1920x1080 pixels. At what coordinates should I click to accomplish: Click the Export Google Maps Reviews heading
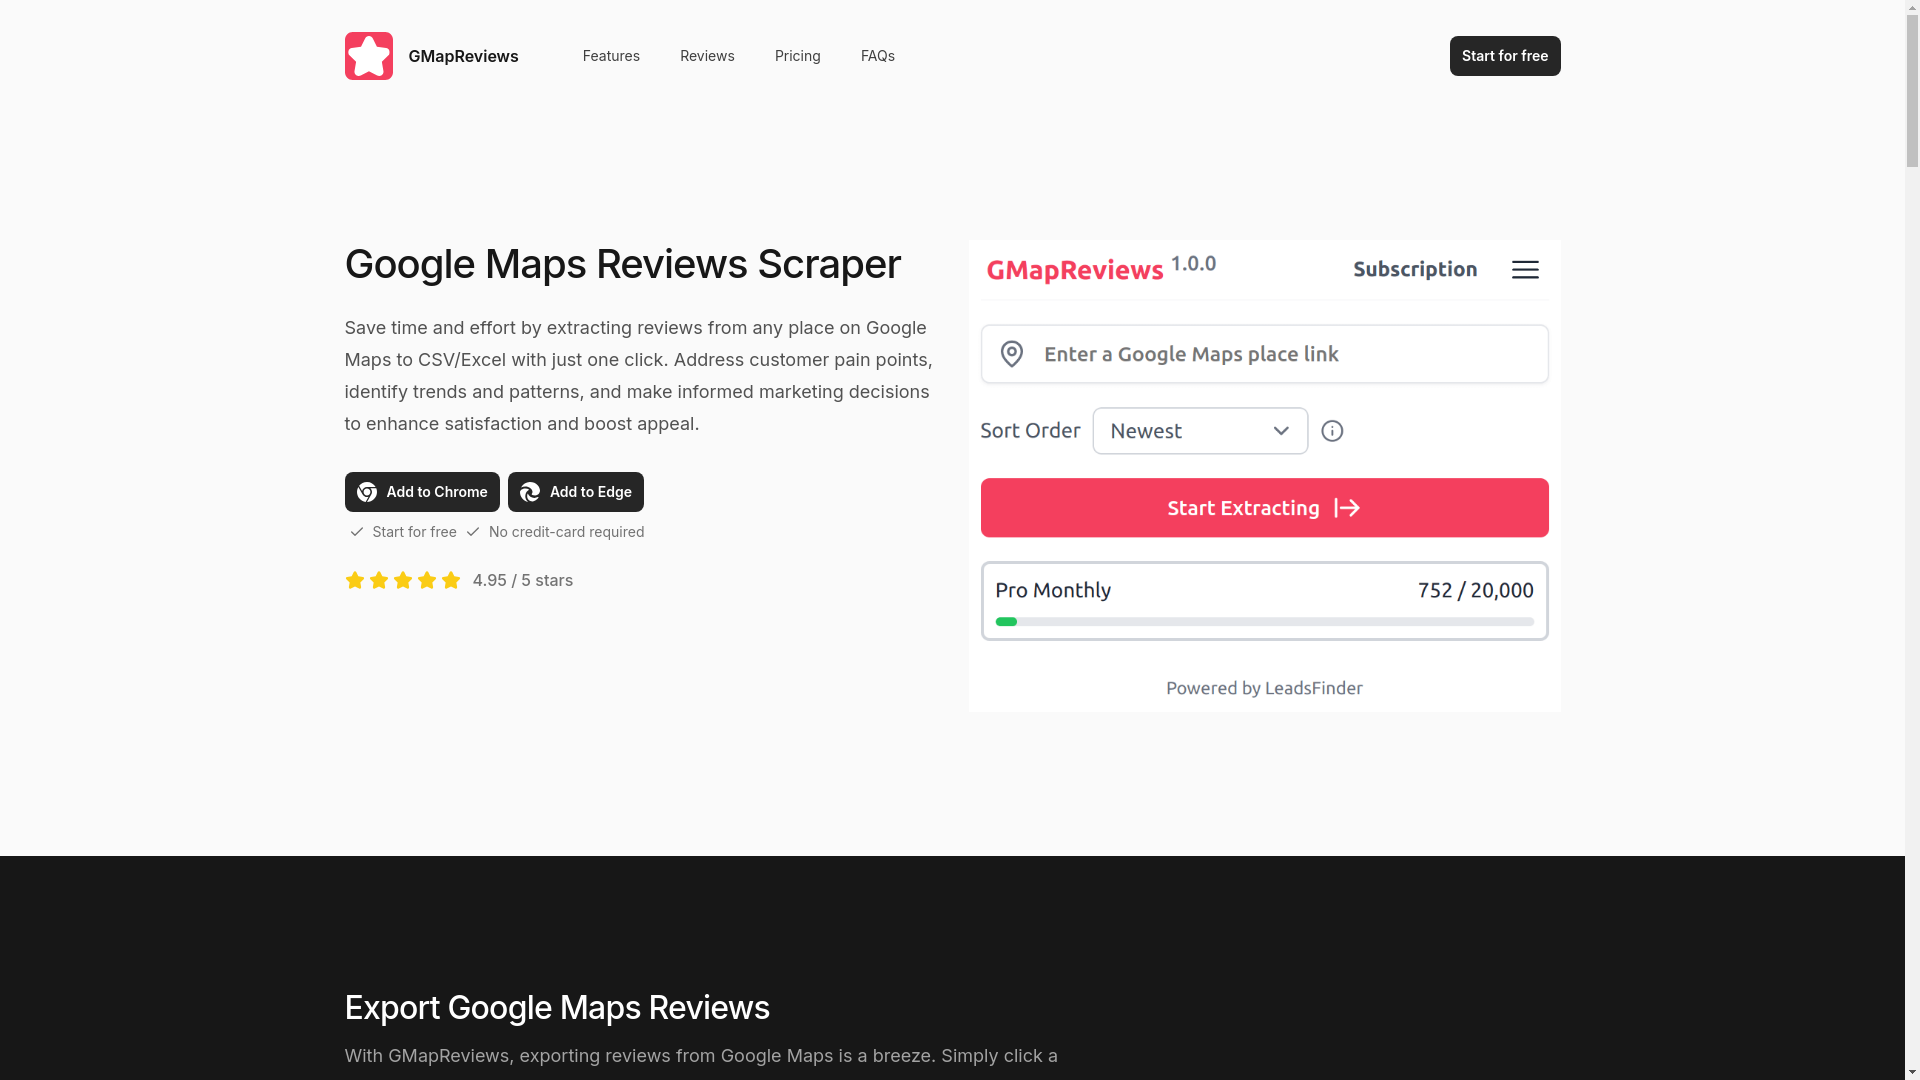(x=557, y=1007)
